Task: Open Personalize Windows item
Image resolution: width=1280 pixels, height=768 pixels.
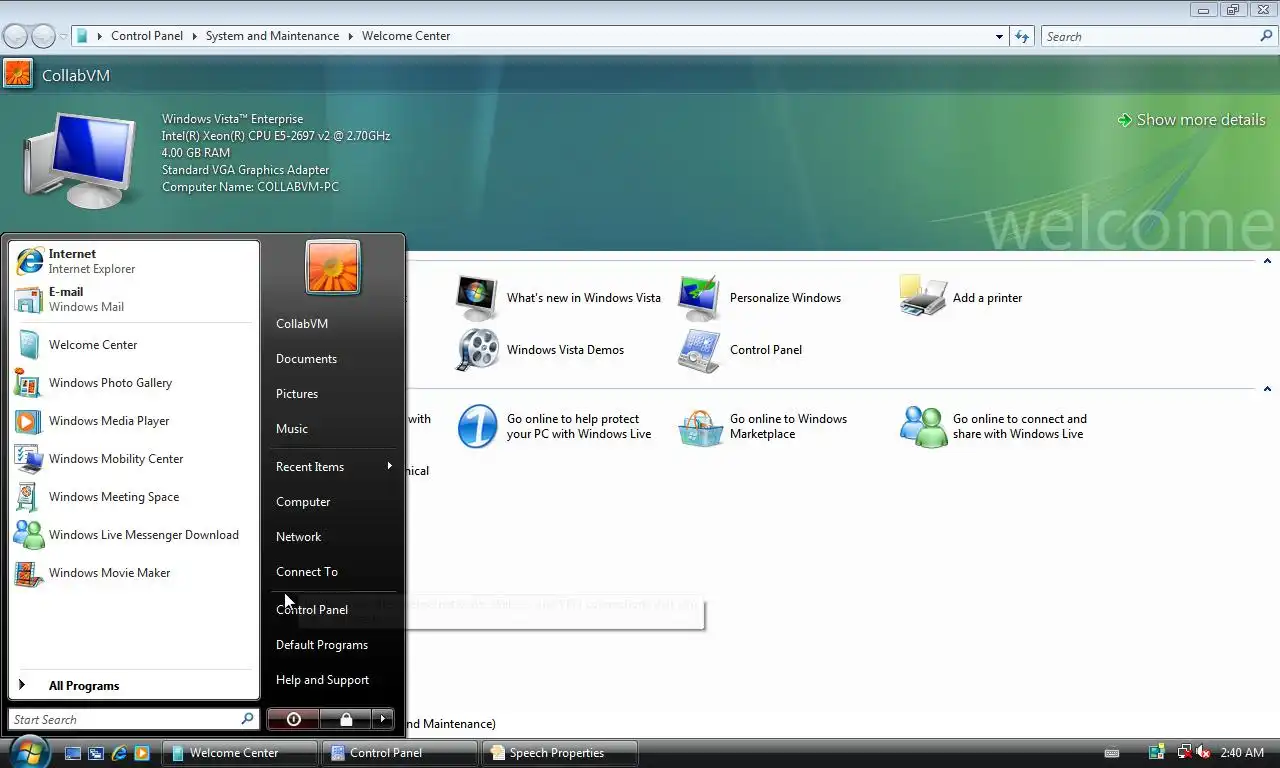Action: 760,298
